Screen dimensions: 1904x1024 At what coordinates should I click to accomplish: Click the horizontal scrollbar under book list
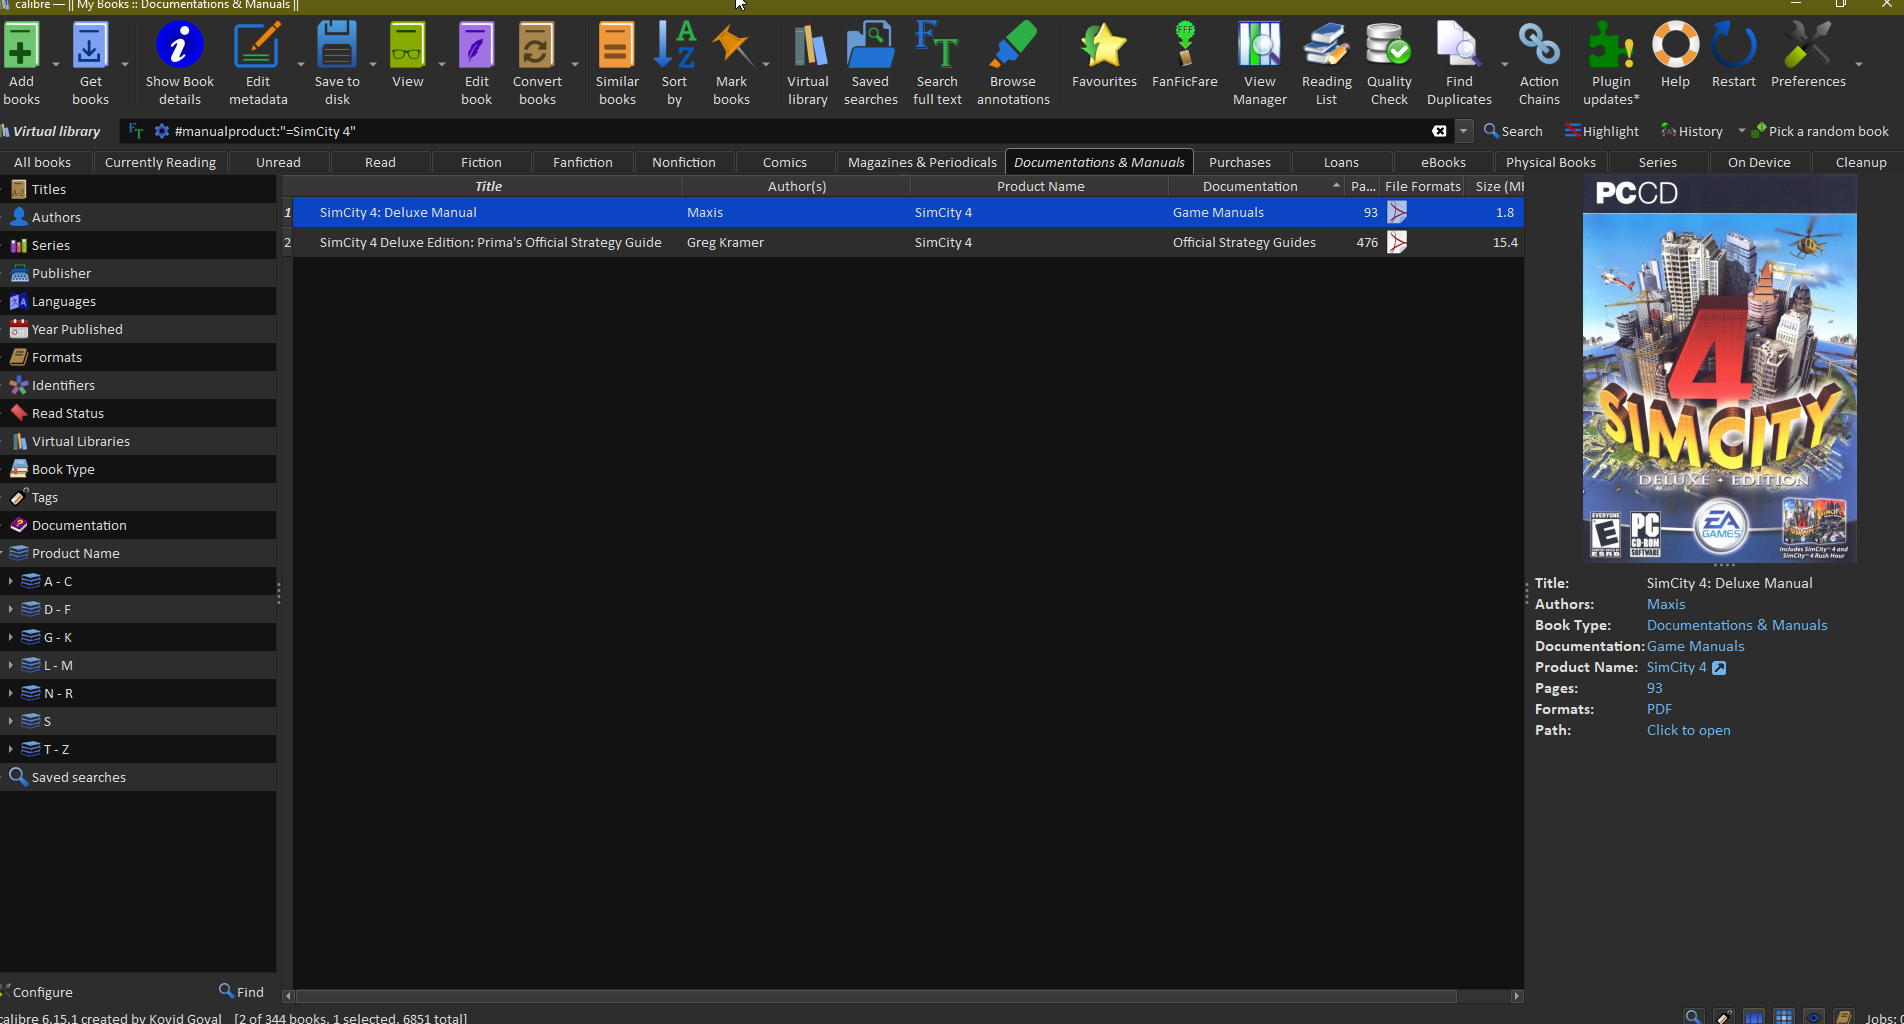876,996
